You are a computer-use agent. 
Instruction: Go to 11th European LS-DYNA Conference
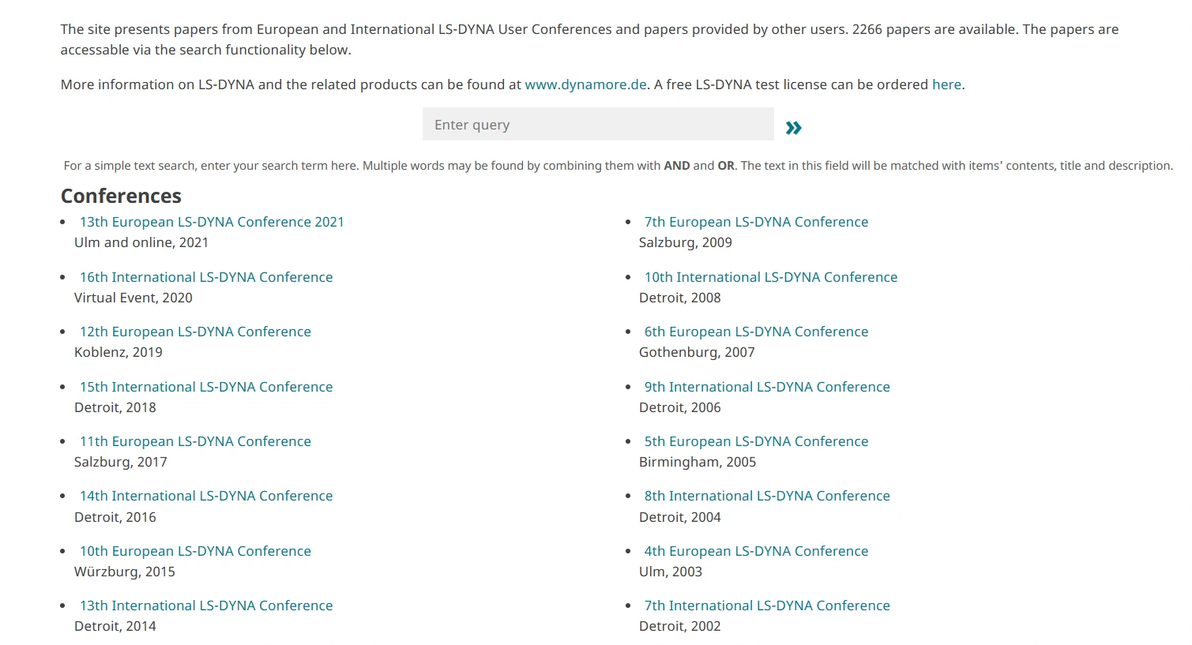coord(195,441)
